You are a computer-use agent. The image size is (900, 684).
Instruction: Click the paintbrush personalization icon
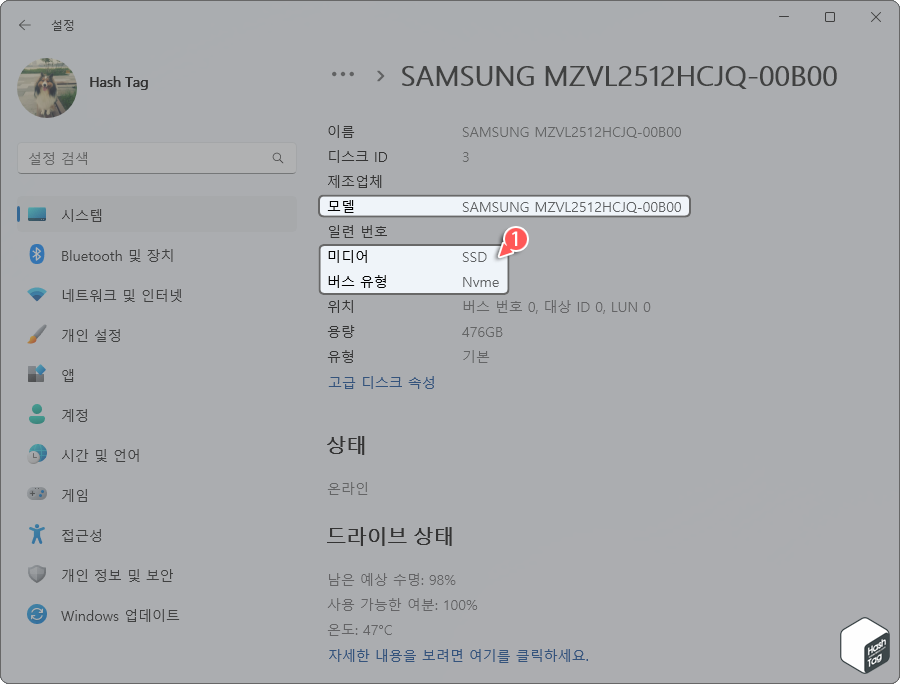pos(37,335)
